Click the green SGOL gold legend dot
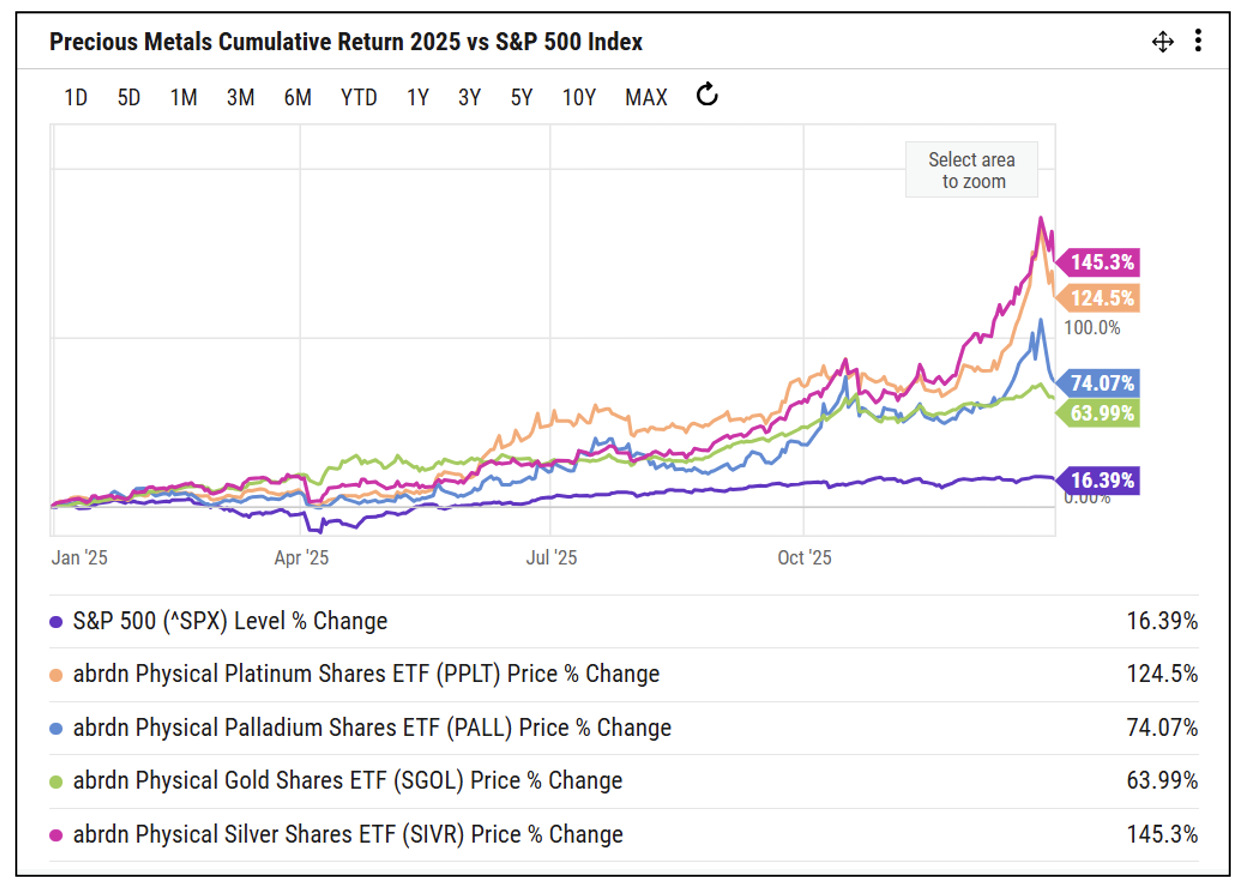The width and height of the screenshot is (1246, 890). coord(57,781)
